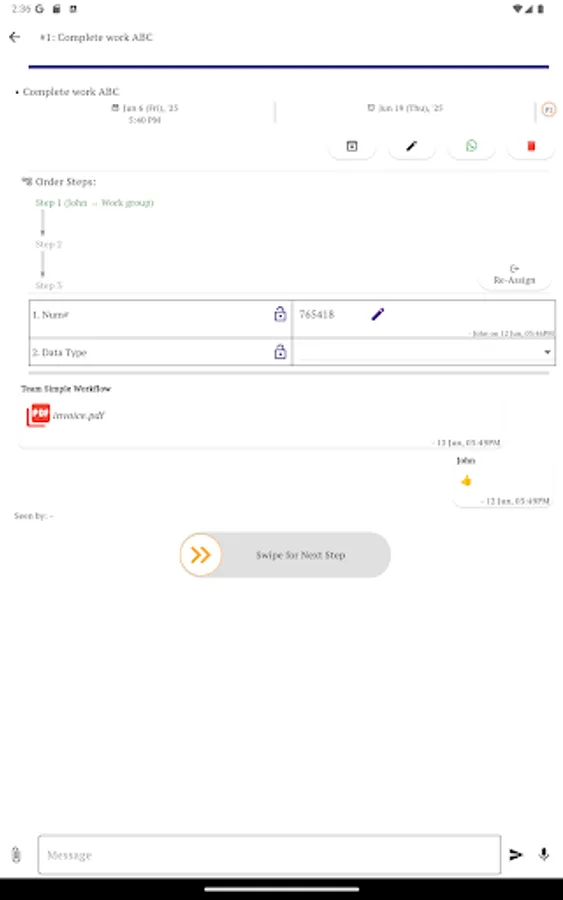Toggle lock on Num# field
This screenshot has width=563, height=900.
[x=280, y=314]
